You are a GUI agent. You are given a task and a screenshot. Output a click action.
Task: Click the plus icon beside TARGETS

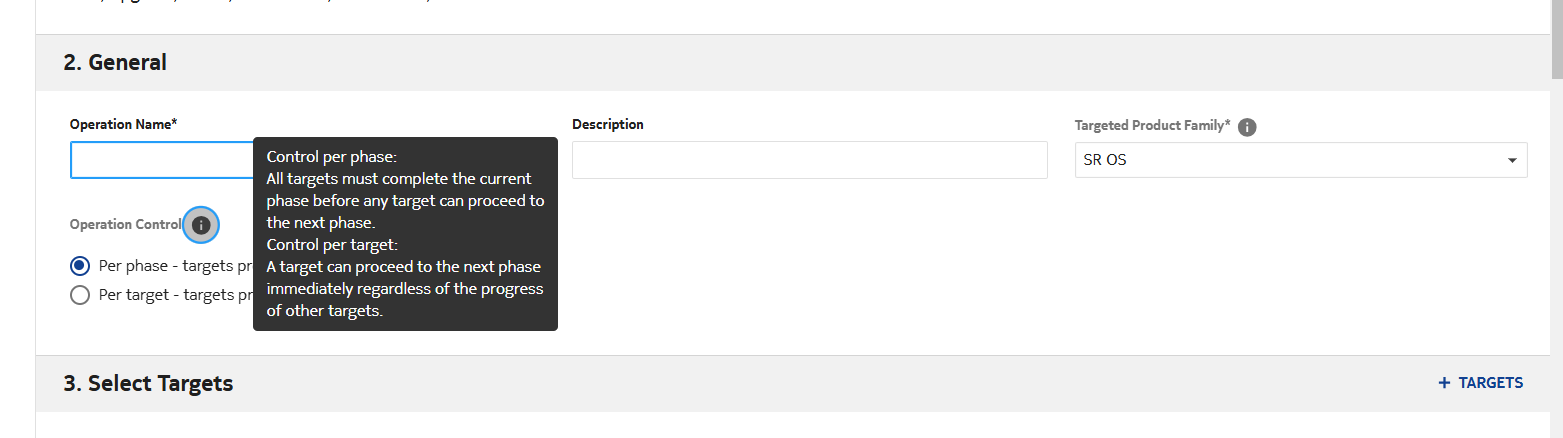tap(1443, 383)
